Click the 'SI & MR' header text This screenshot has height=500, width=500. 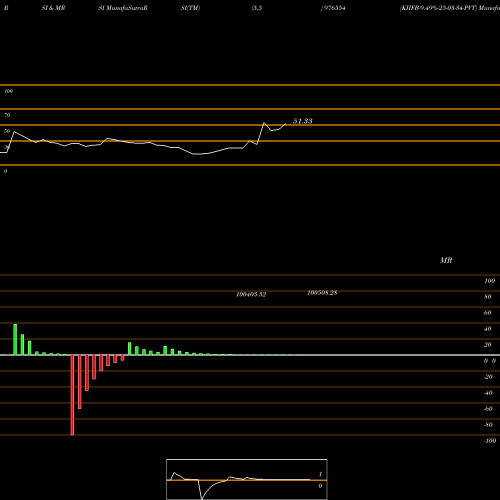[x=53, y=8]
